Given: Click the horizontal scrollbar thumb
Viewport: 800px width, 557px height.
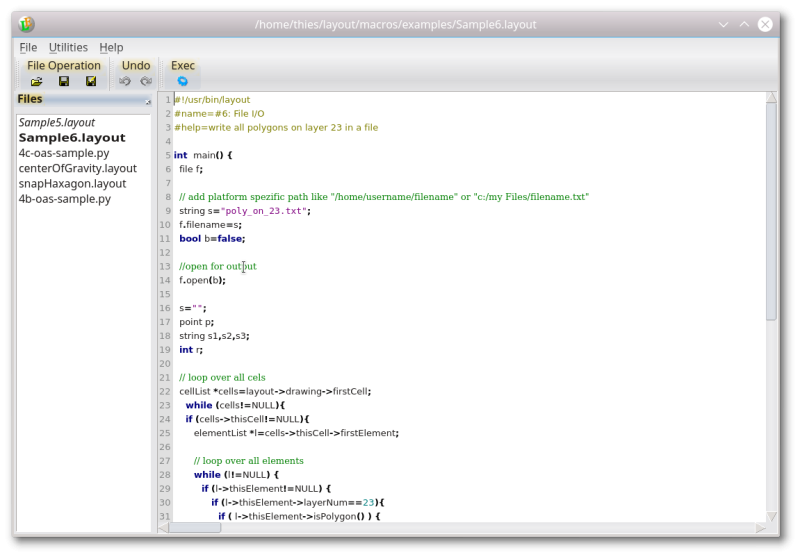Looking at the screenshot, I should click(195, 528).
